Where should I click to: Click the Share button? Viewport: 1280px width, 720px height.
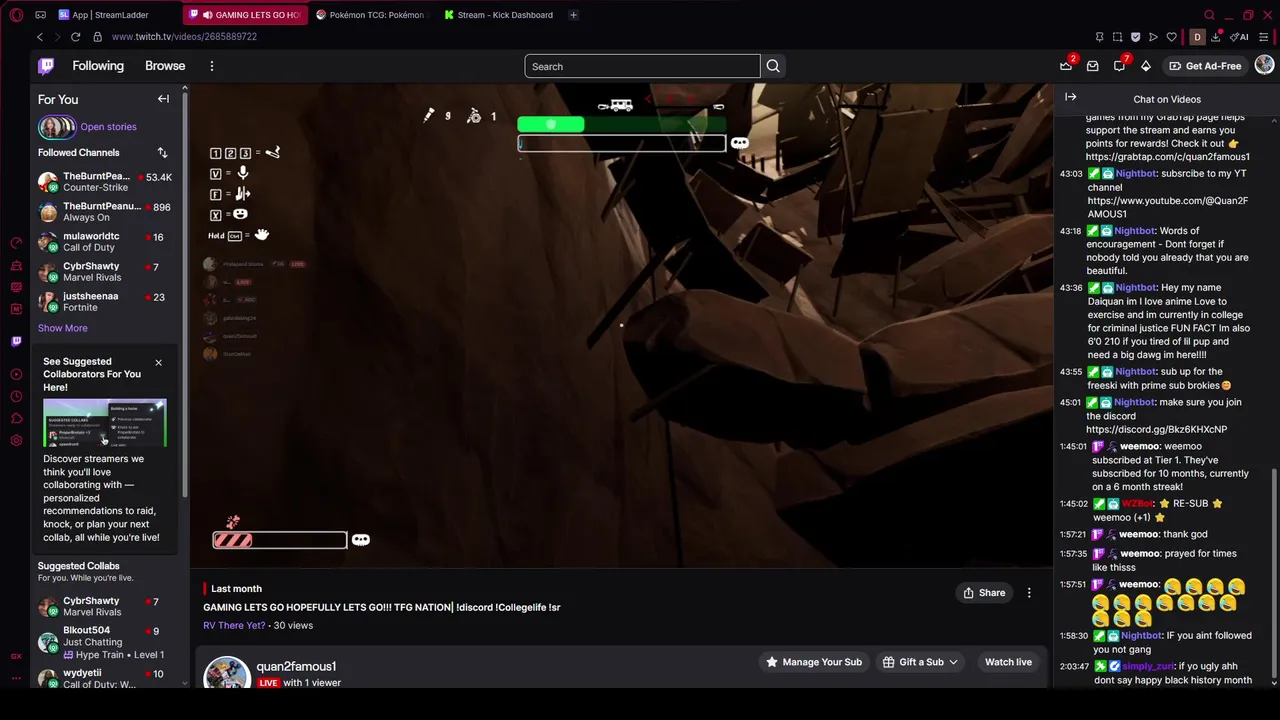tap(984, 593)
